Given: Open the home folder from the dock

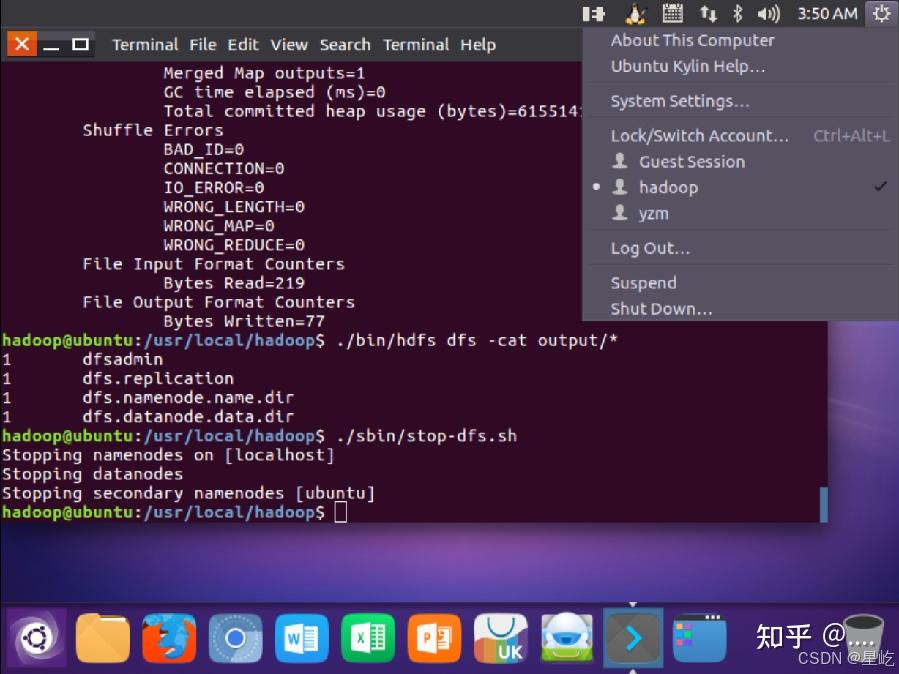Looking at the screenshot, I should [102, 637].
